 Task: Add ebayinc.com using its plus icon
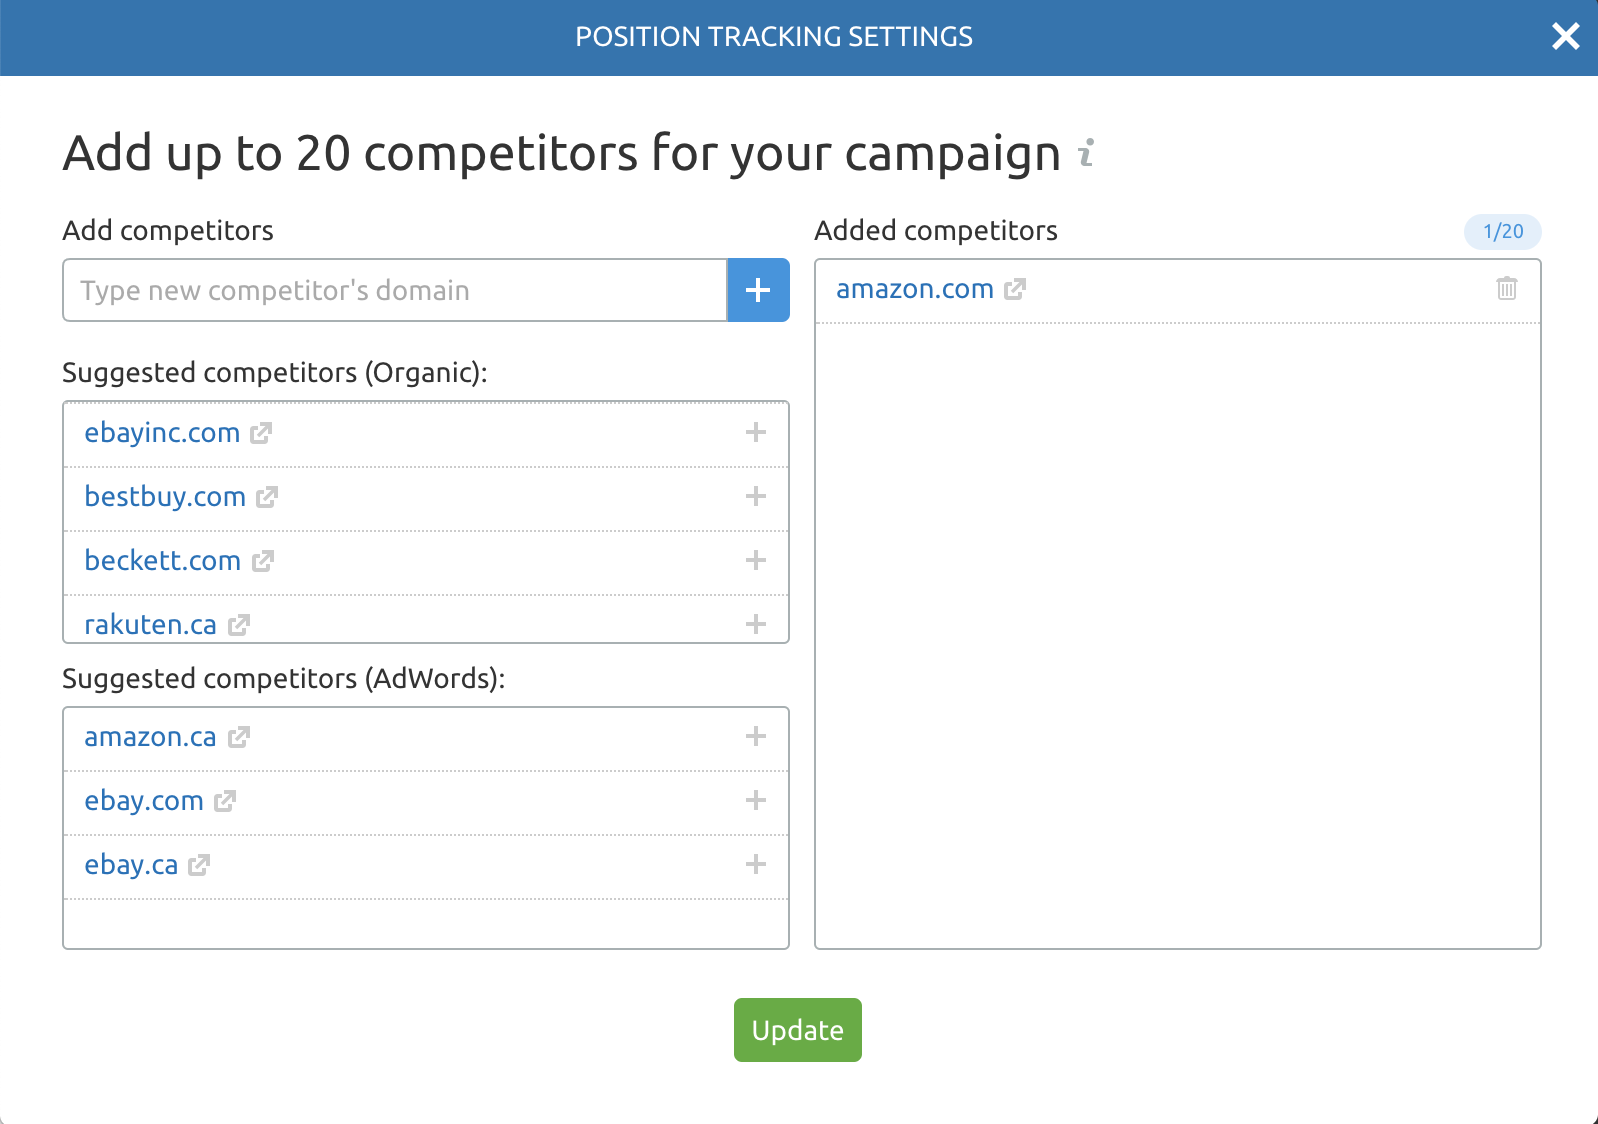[x=756, y=432]
